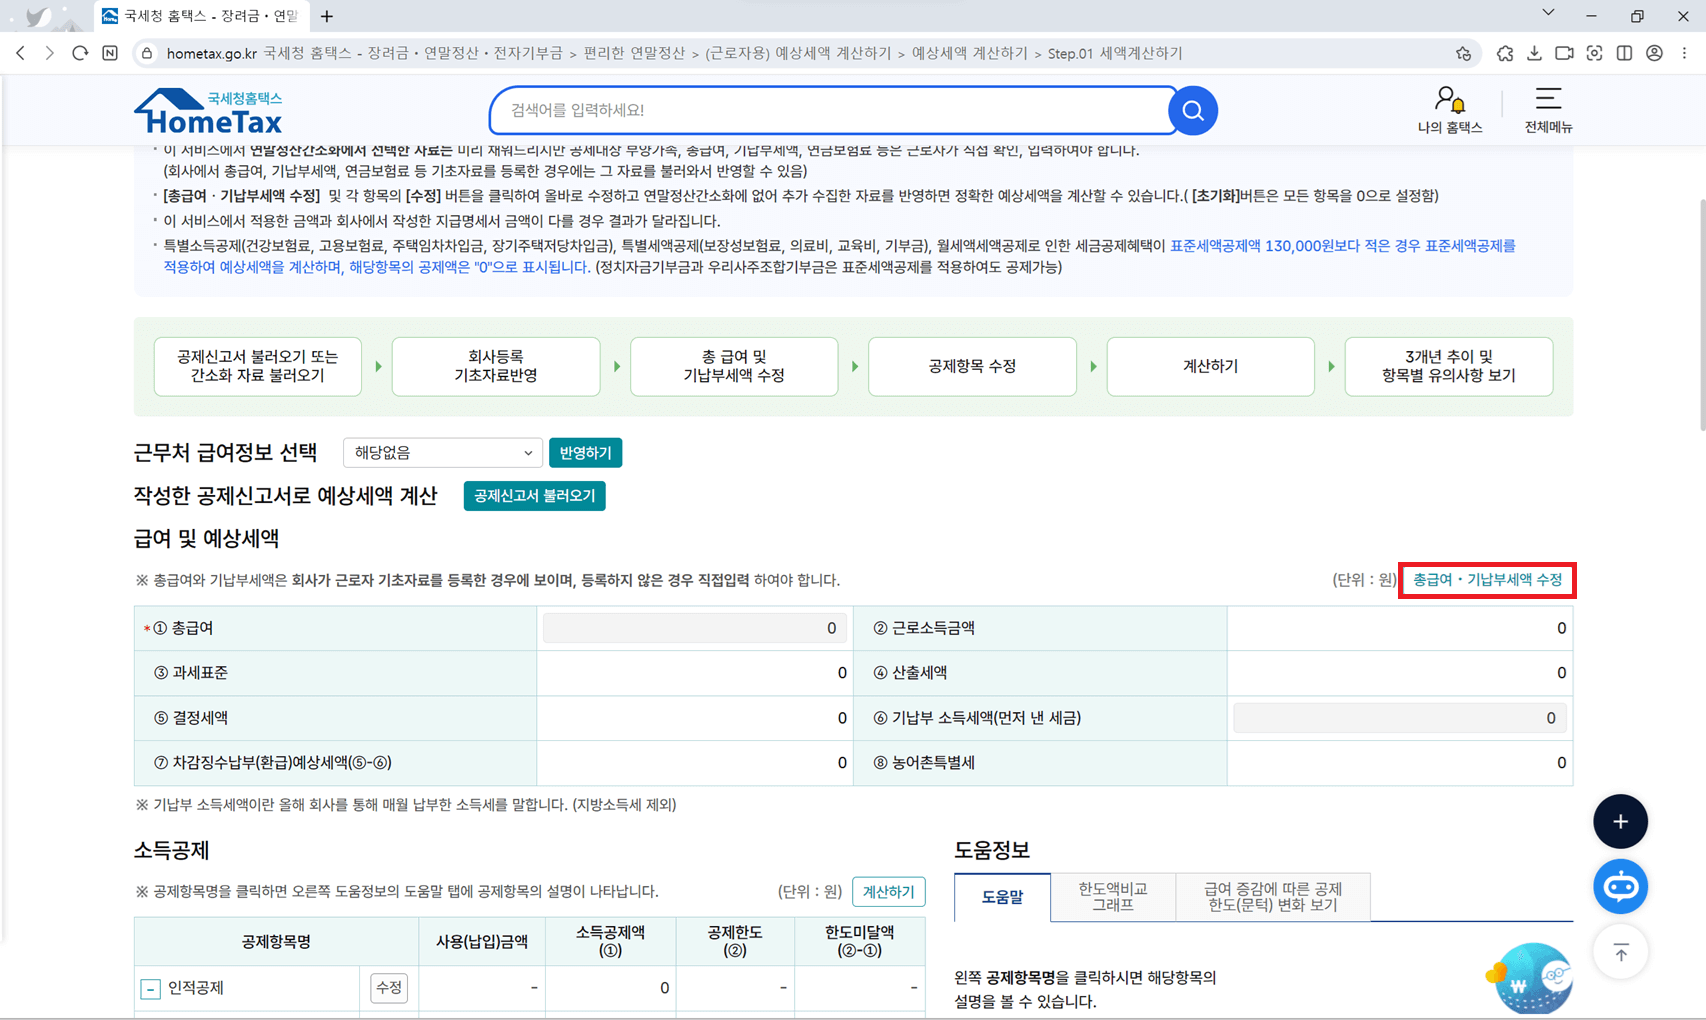Click the dark floating plus icon
This screenshot has height=1020, width=1706.
pos(1620,821)
